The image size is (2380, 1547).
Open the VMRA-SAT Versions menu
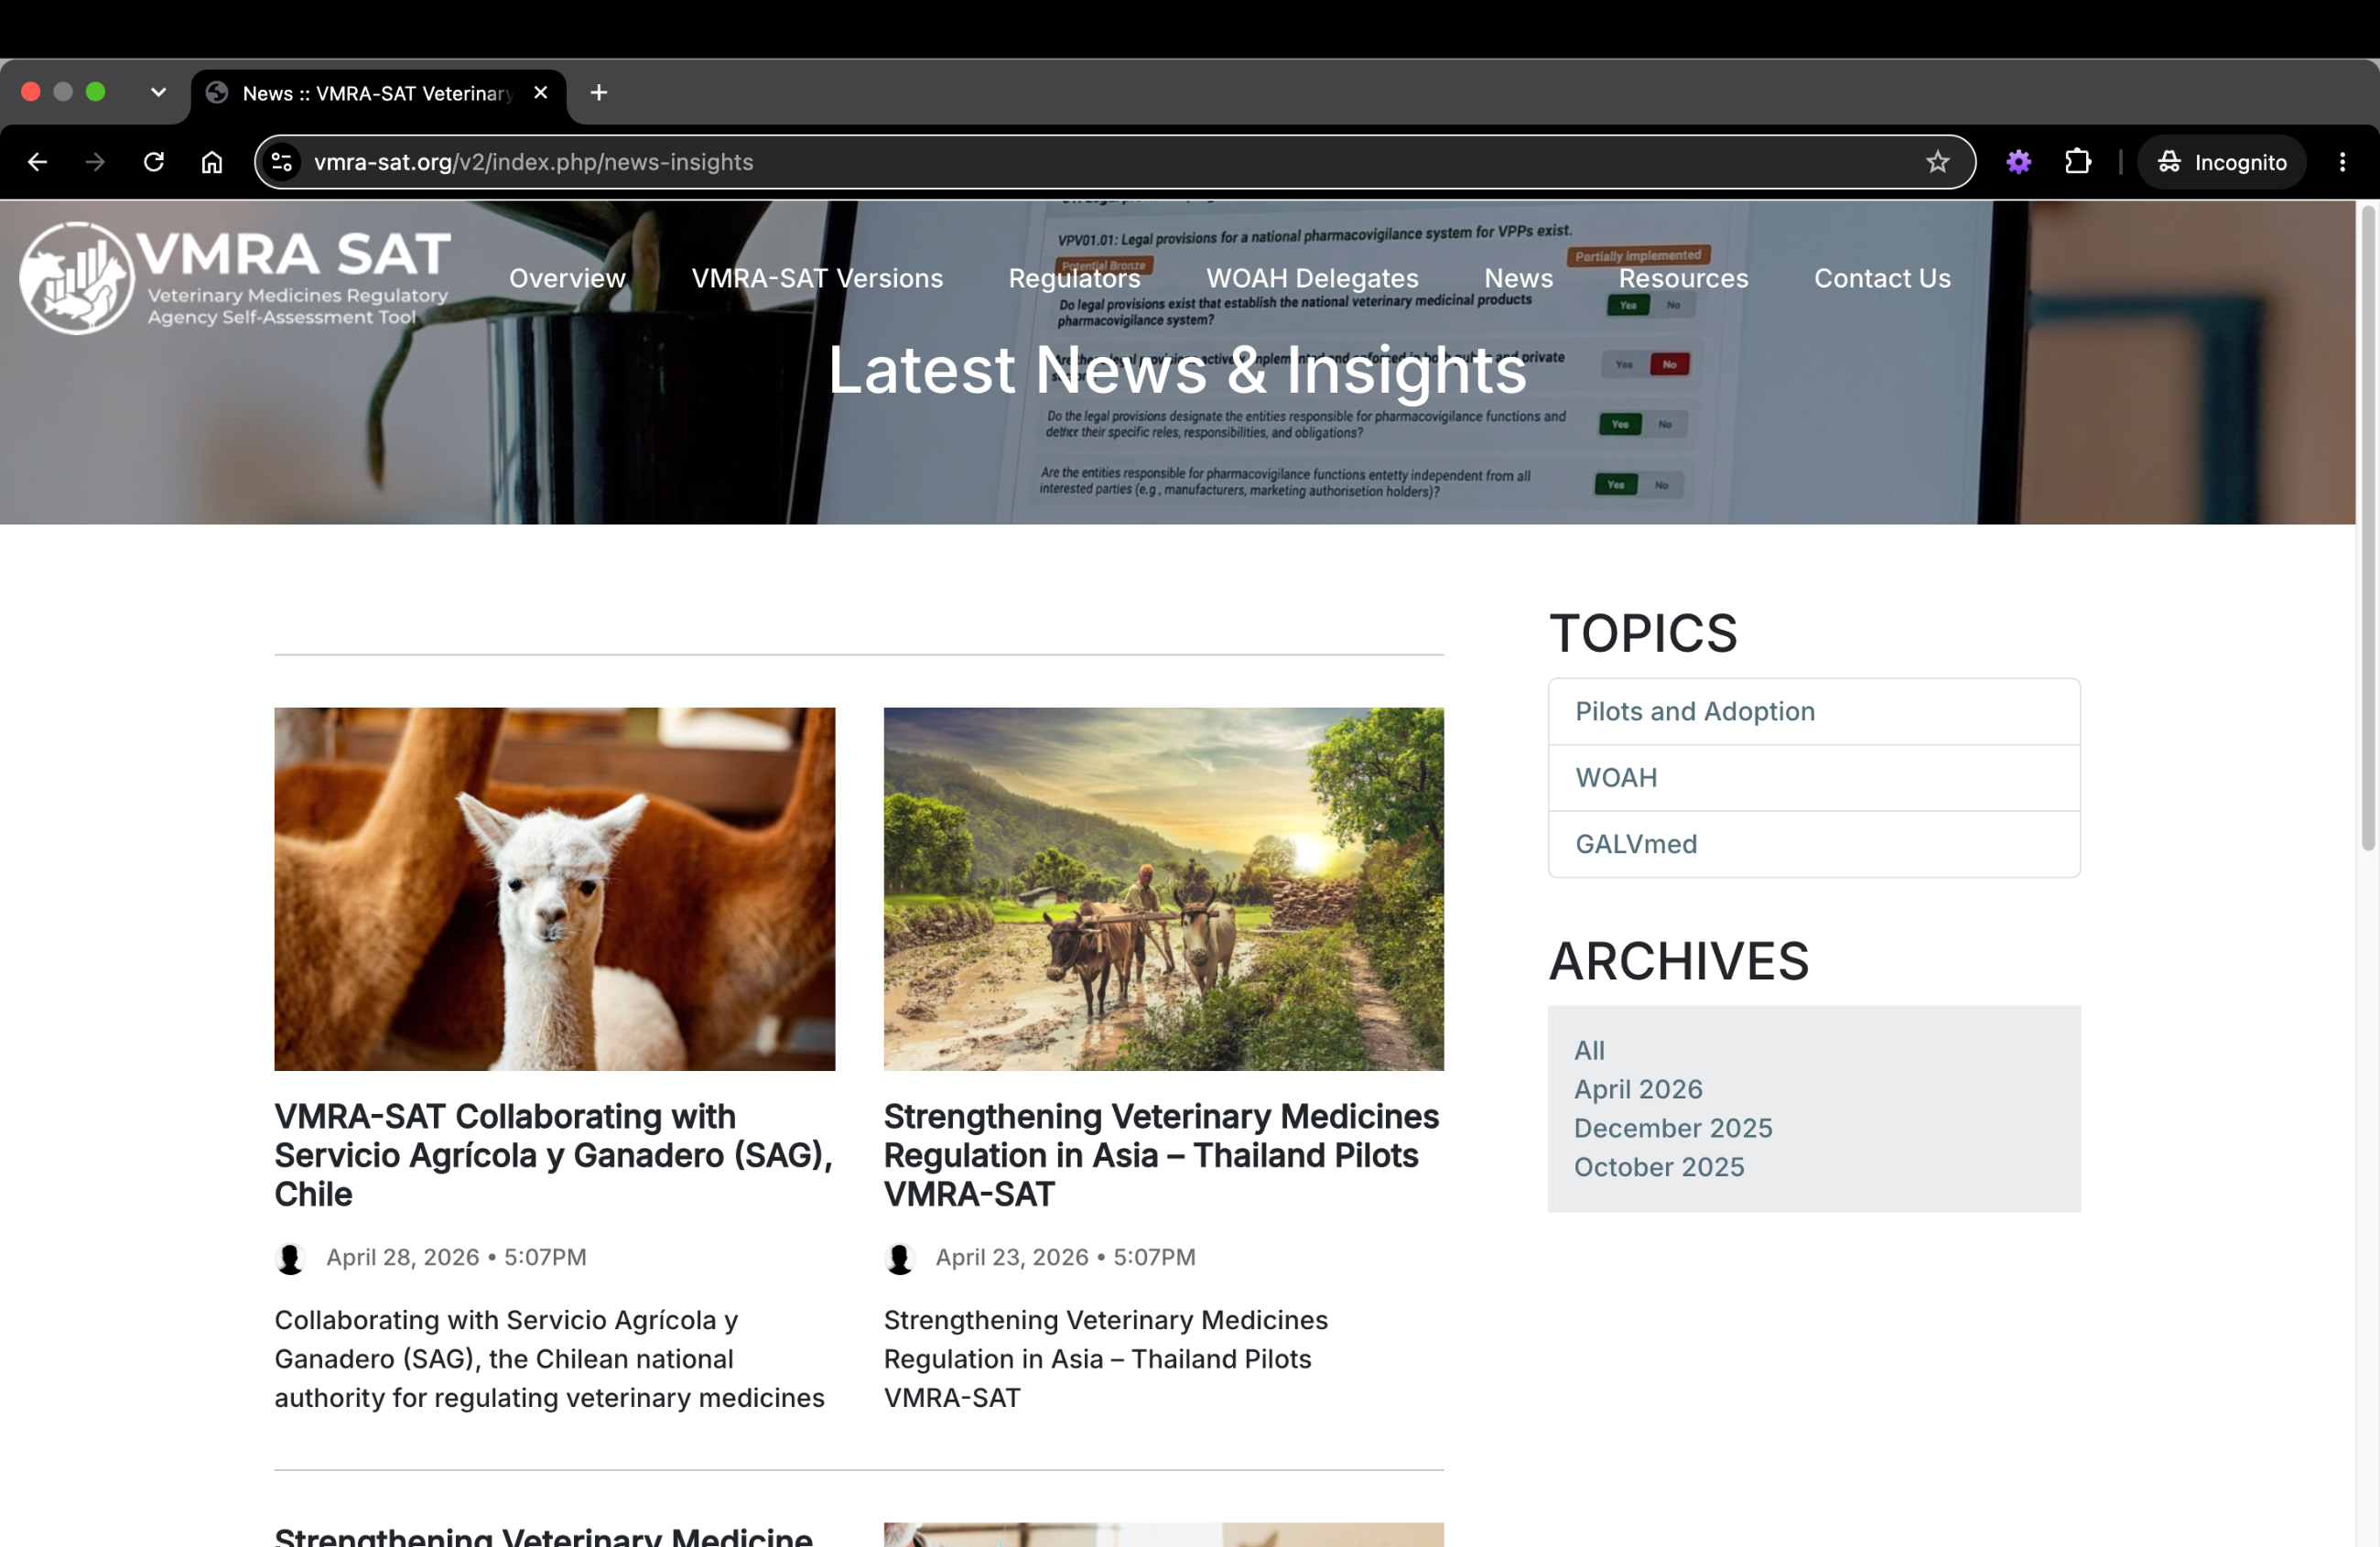(x=817, y=278)
